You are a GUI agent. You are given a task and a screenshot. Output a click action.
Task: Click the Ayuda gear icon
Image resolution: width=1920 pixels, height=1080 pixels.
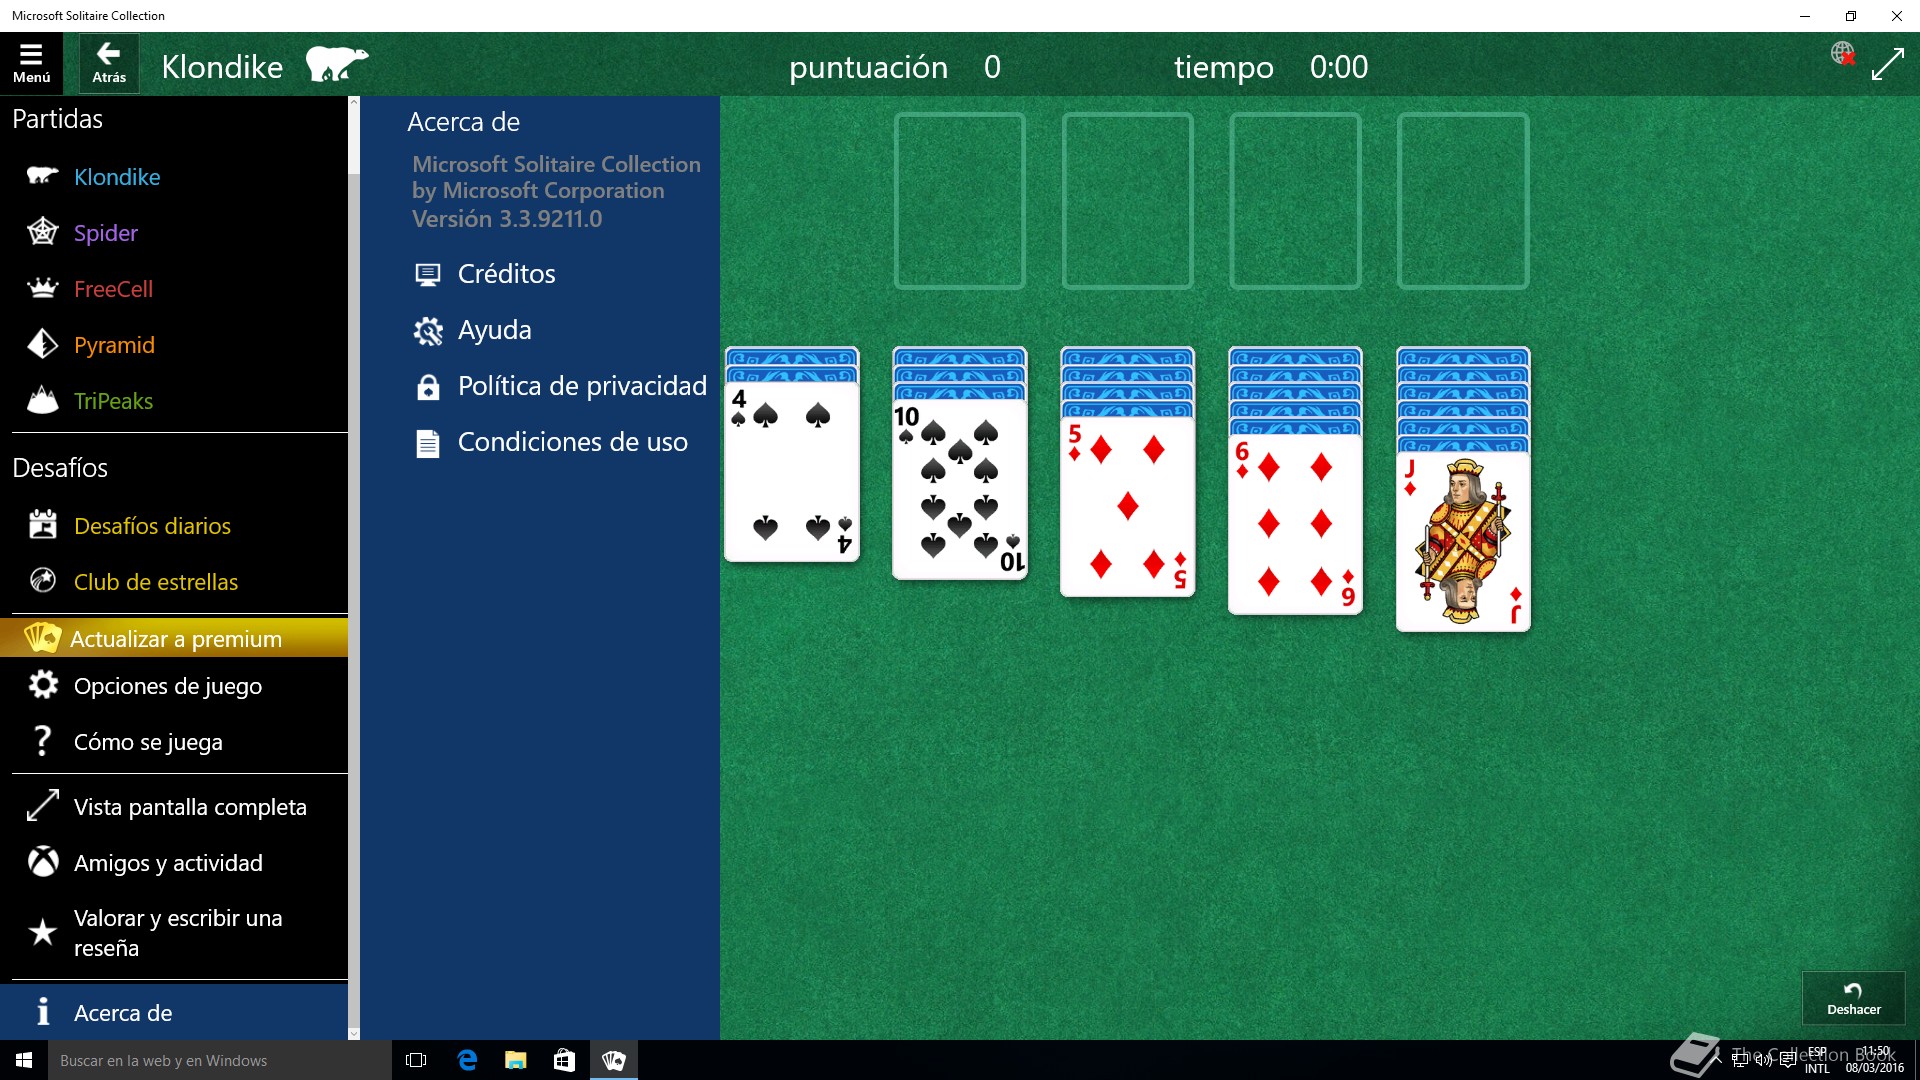pyautogui.click(x=428, y=330)
